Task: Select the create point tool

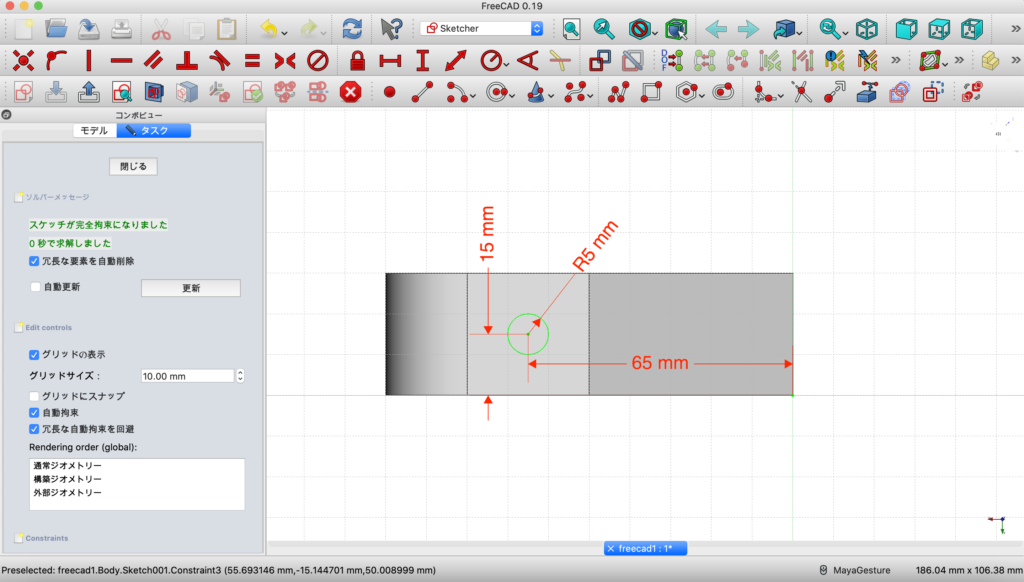Action: pos(389,92)
